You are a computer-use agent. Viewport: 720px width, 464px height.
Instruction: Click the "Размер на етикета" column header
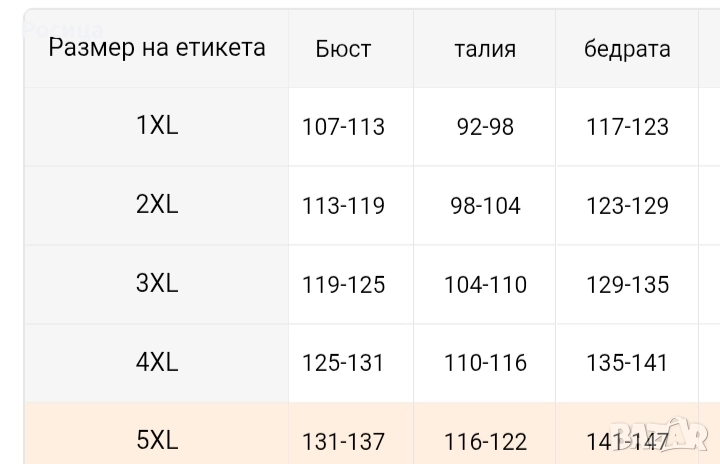pyautogui.click(x=157, y=48)
